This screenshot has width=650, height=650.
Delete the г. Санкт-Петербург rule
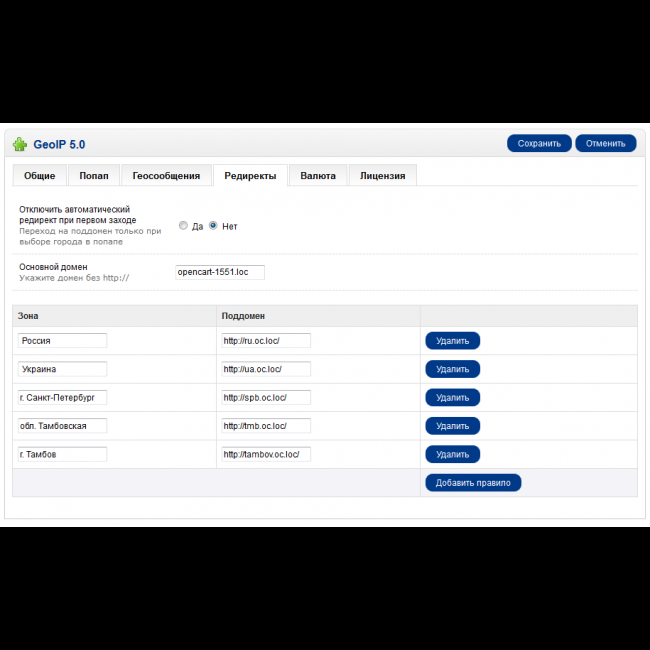(x=452, y=397)
